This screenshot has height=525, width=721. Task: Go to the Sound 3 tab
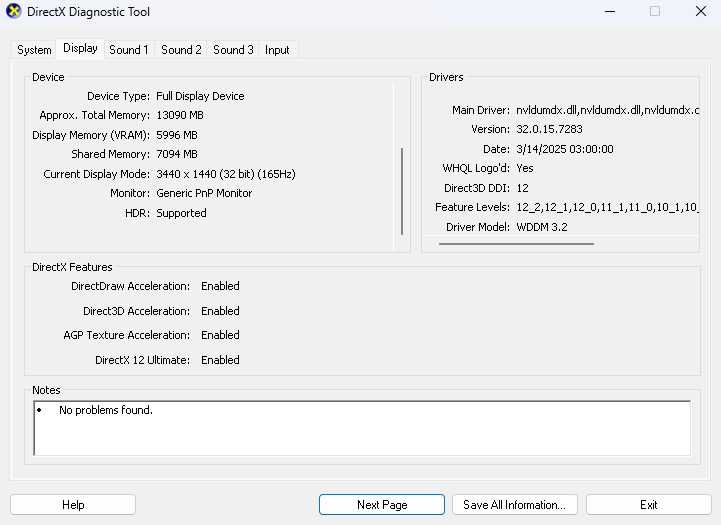[233, 50]
